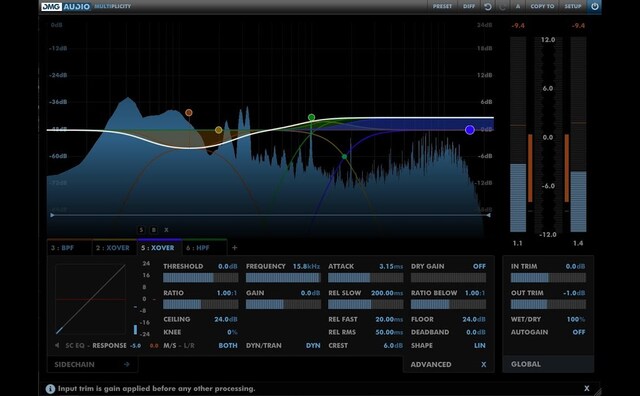The width and height of the screenshot is (640, 396).
Task: Click the IN TRIM slider bar
Action: coord(548,278)
